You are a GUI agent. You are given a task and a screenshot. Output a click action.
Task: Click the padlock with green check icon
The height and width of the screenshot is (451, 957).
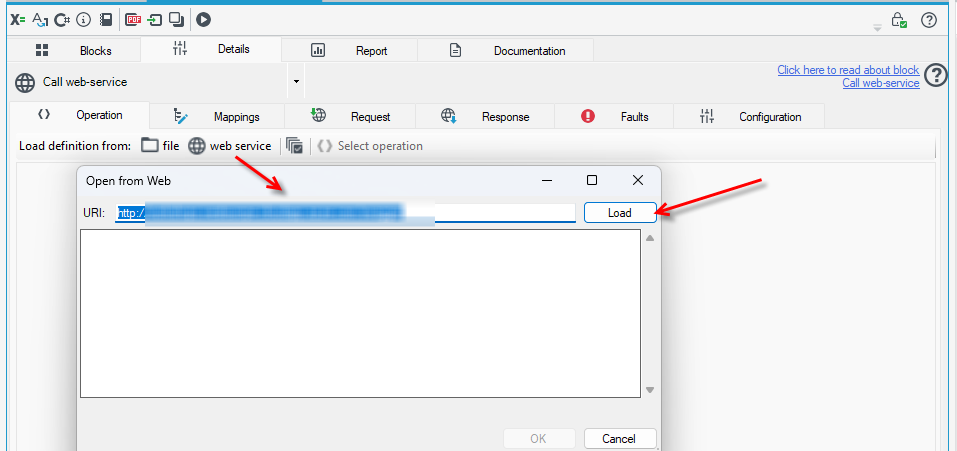[899, 20]
